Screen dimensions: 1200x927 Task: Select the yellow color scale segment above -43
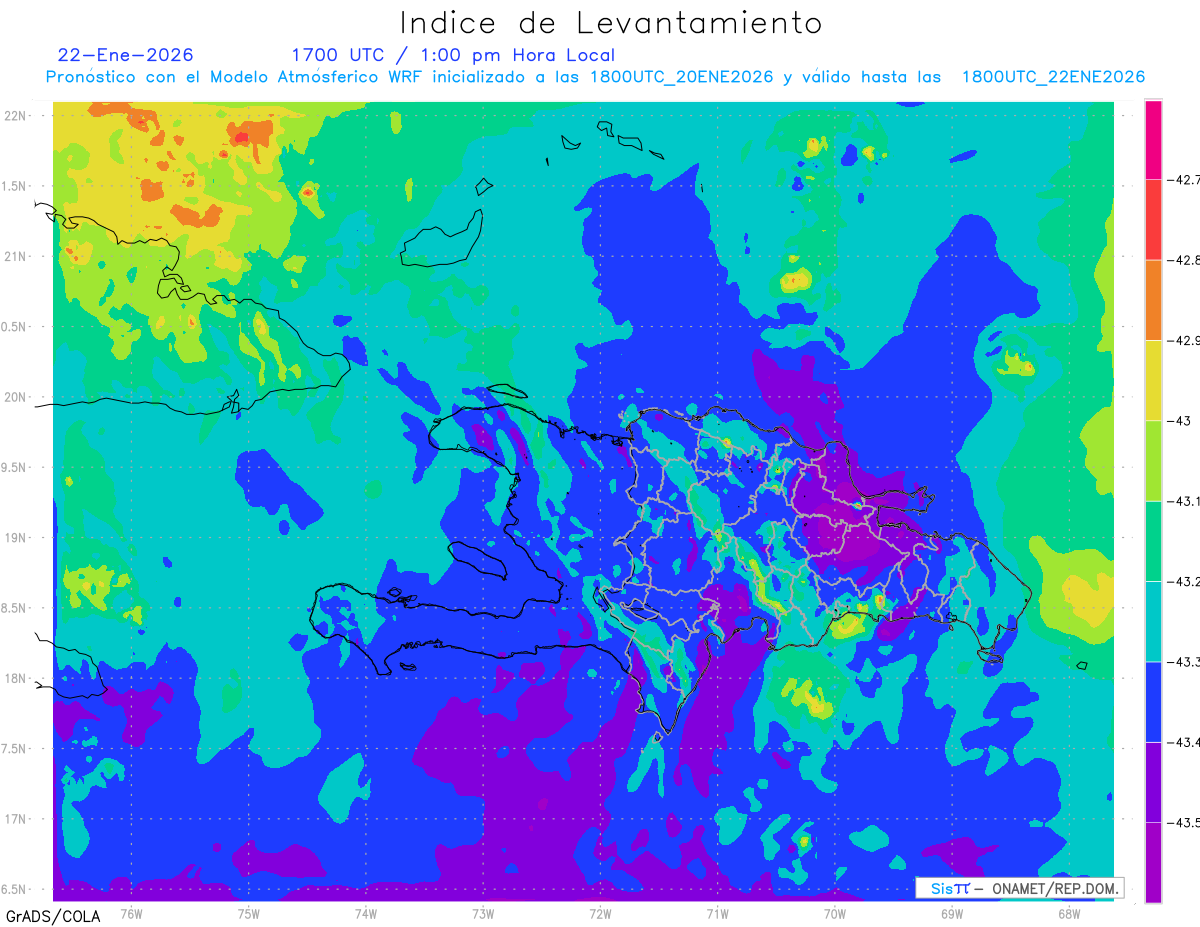pos(1153,381)
